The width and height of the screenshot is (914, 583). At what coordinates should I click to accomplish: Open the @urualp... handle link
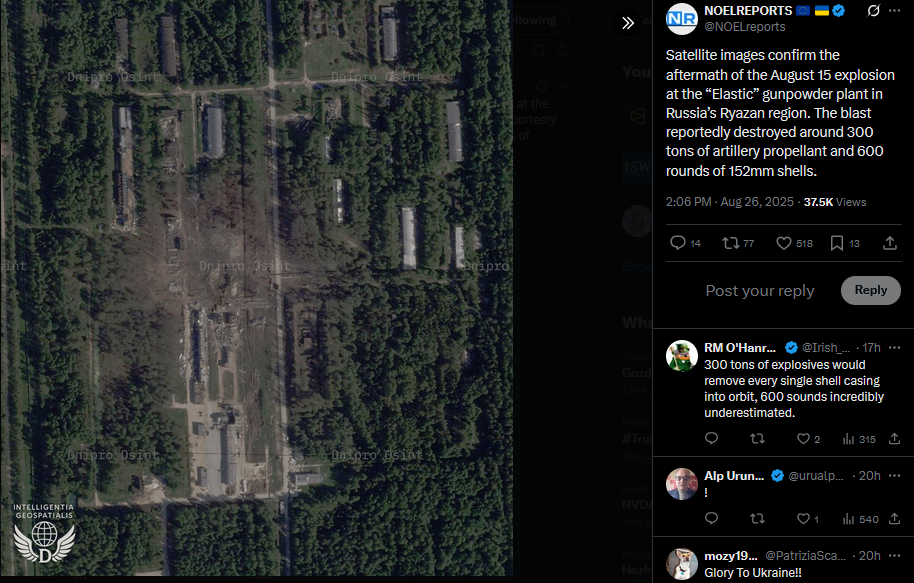point(815,476)
